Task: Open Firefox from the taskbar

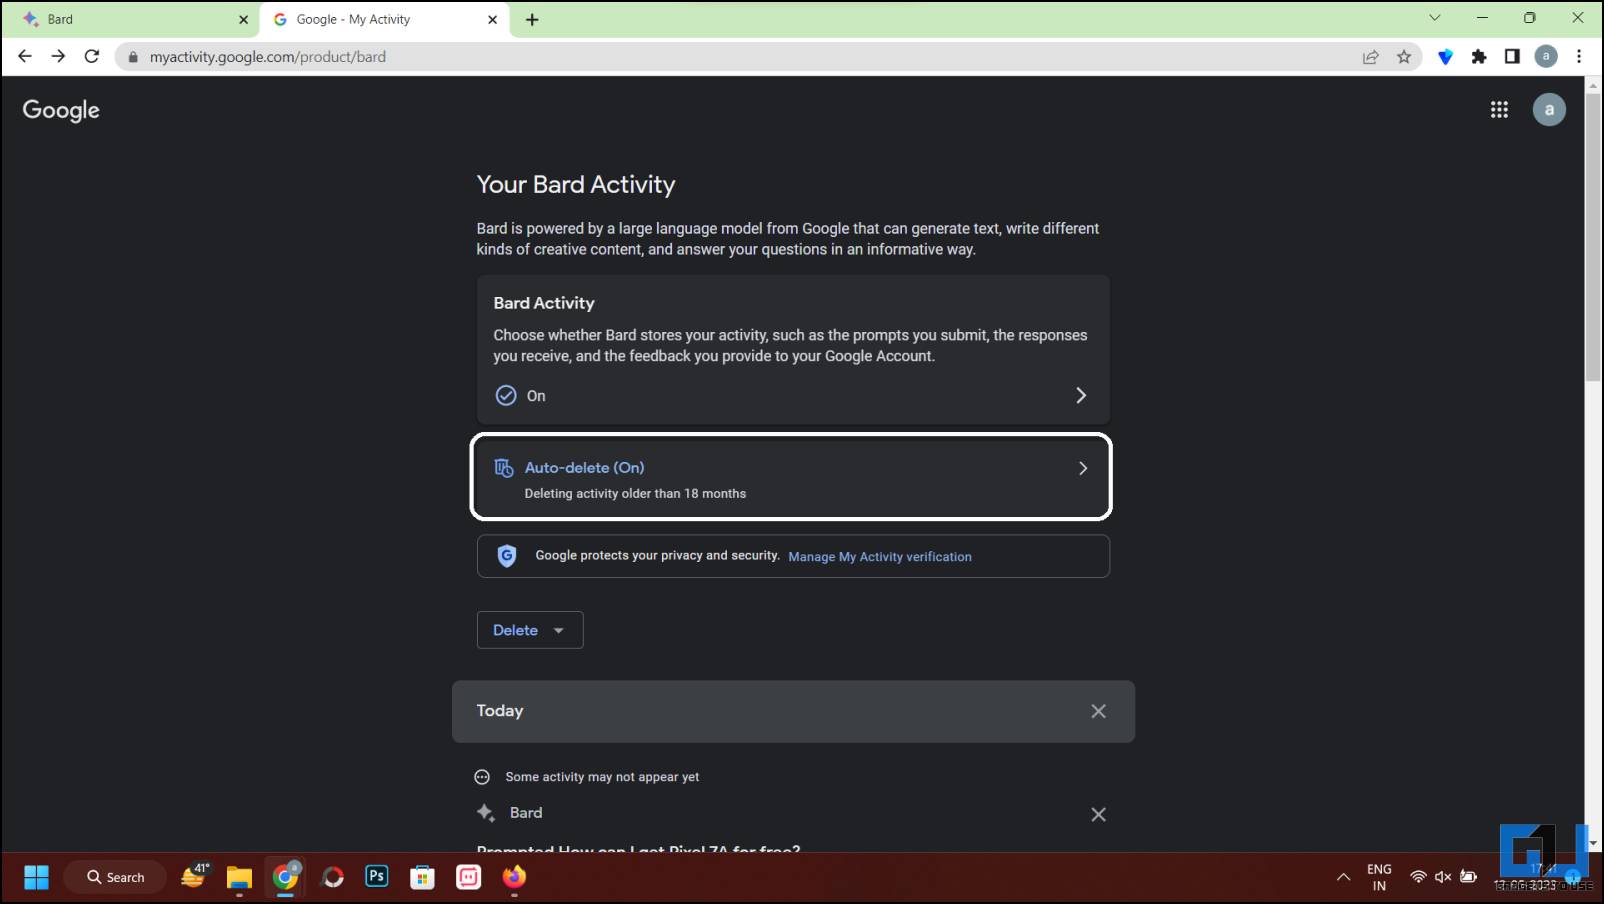Action: click(514, 877)
